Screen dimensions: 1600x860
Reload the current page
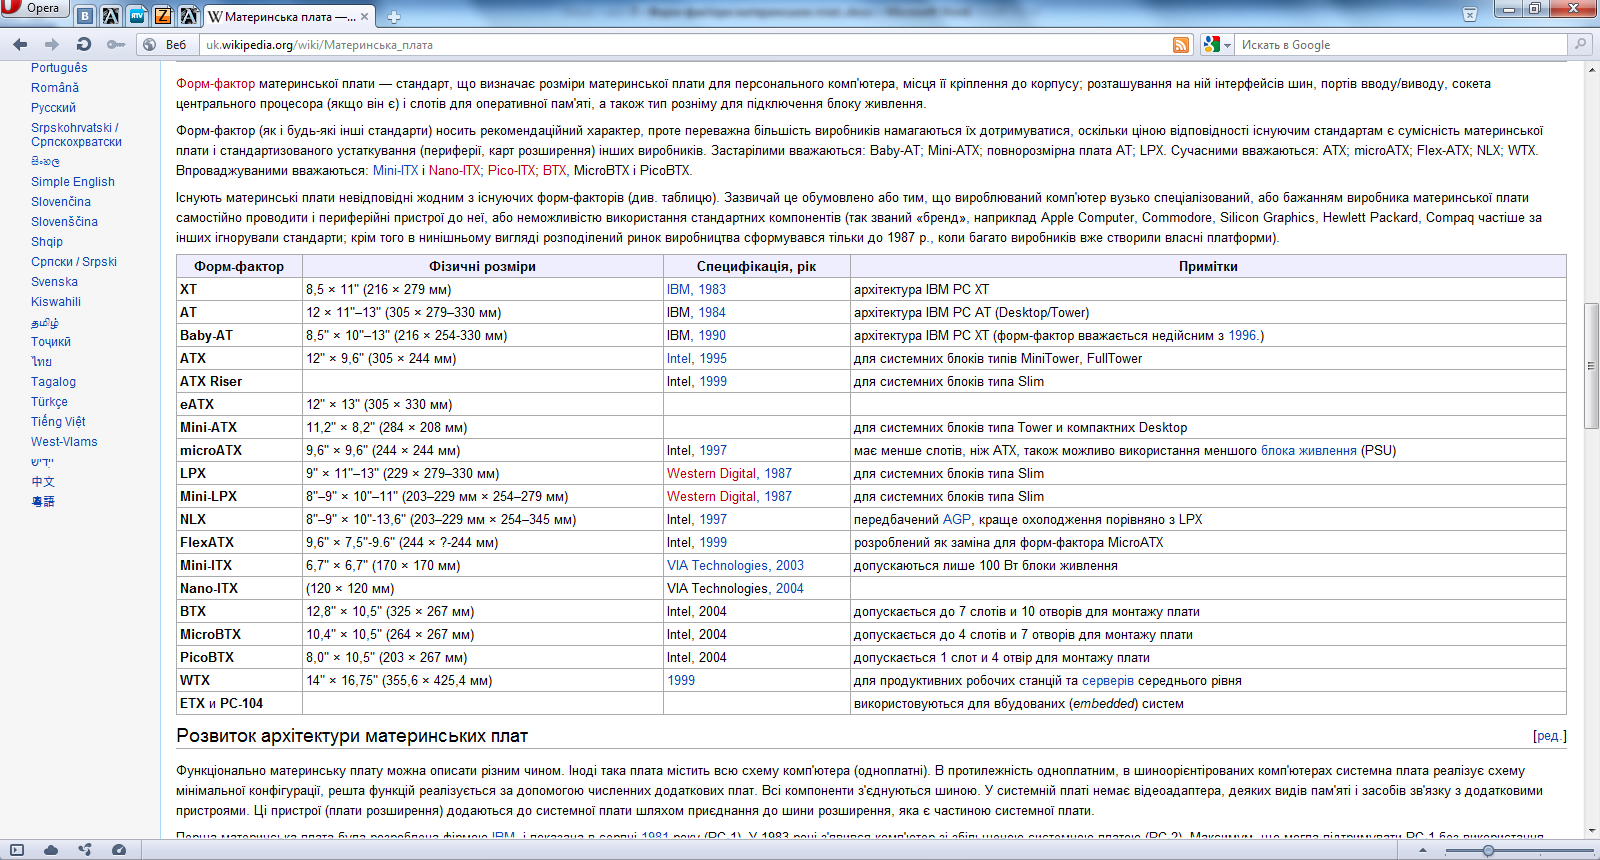(84, 44)
